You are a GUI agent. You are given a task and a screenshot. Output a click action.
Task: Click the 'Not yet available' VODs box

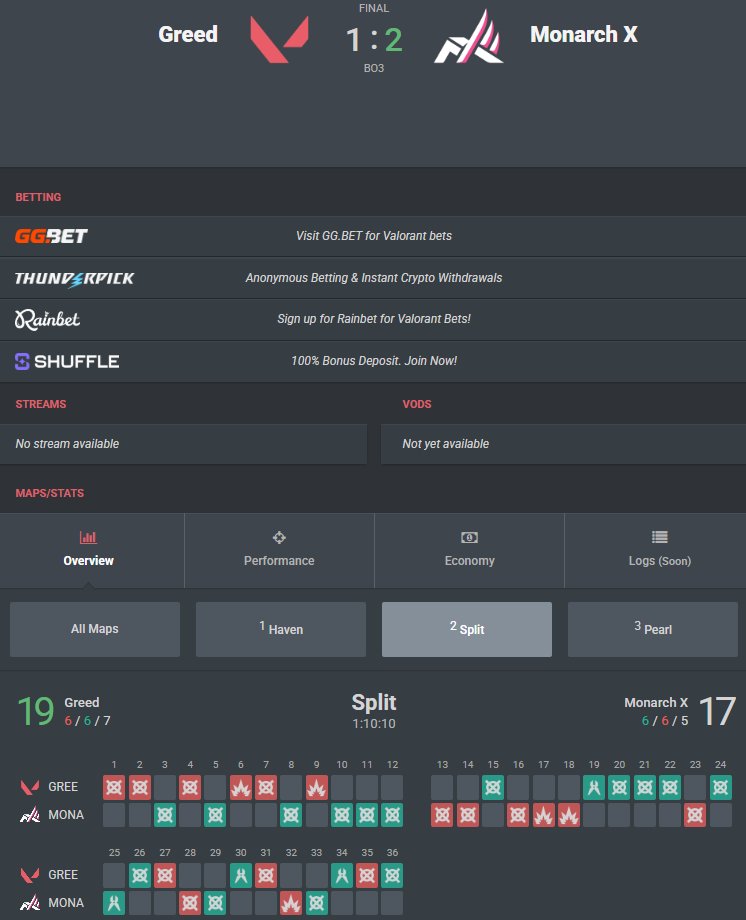(x=563, y=444)
